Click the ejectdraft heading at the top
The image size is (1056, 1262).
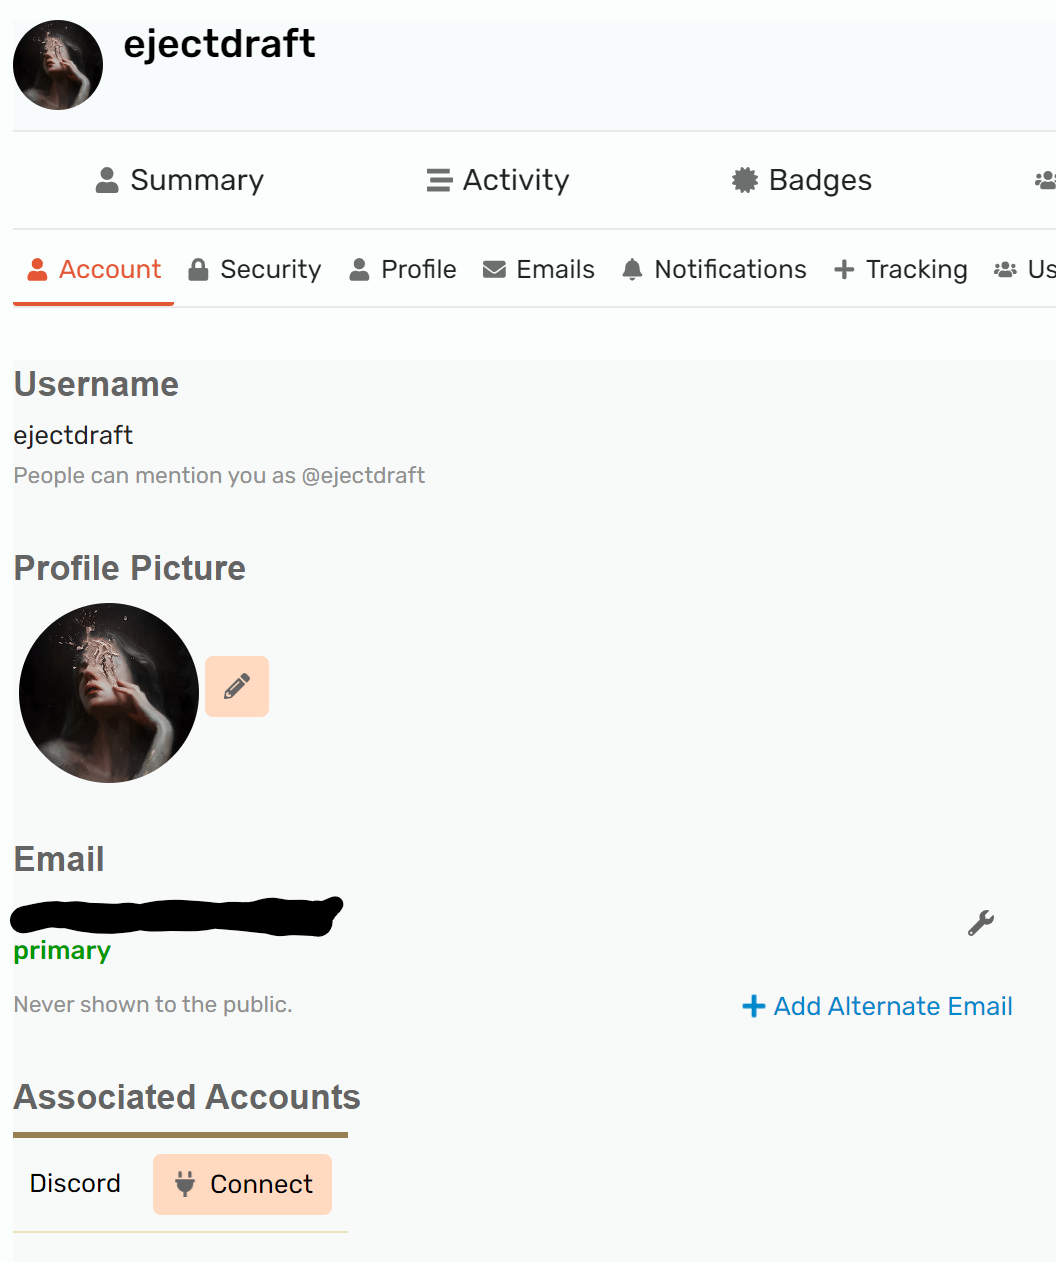tap(219, 44)
